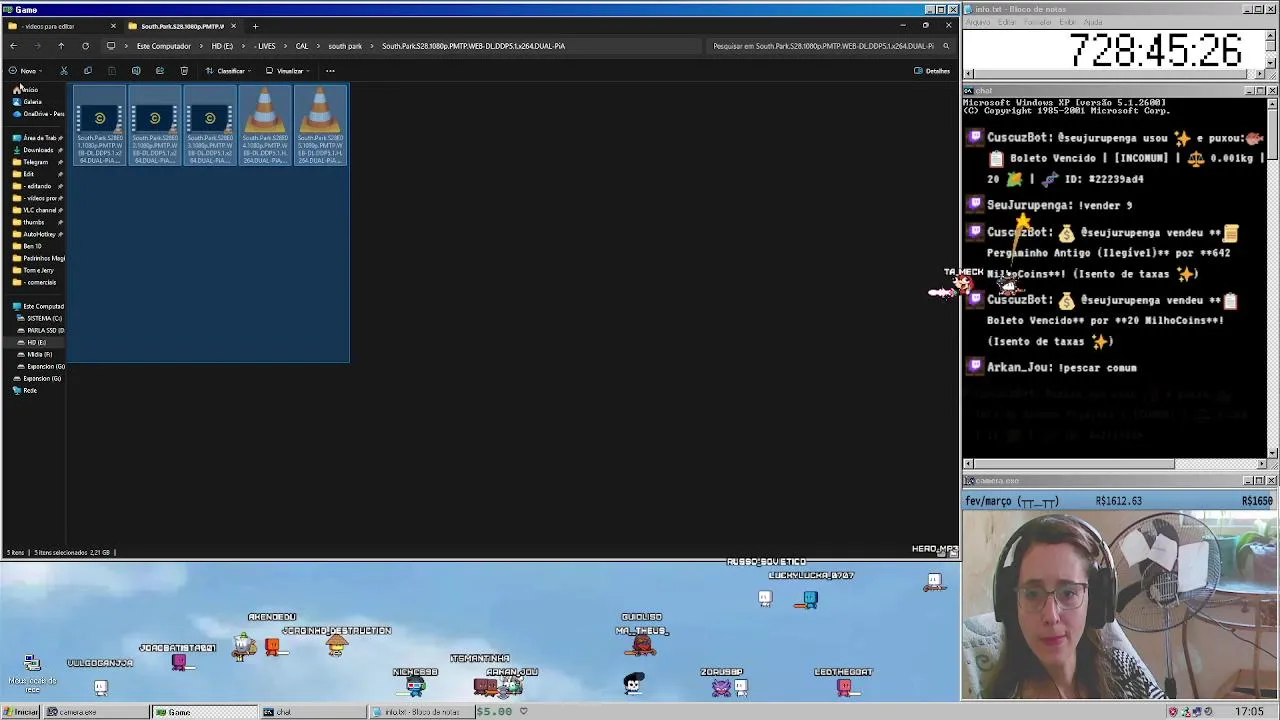Click the monitor icon at breadcrumb start
The height and width of the screenshot is (720, 1280).
111,46
